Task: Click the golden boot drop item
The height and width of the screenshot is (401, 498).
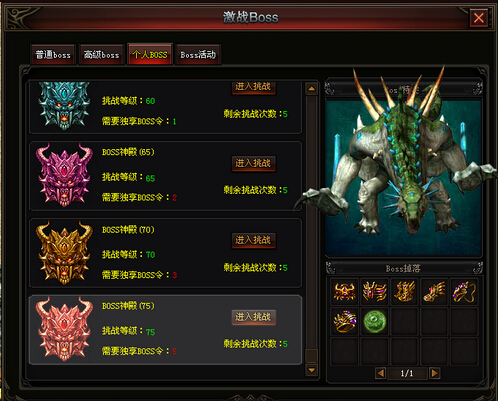Action: click(x=434, y=292)
